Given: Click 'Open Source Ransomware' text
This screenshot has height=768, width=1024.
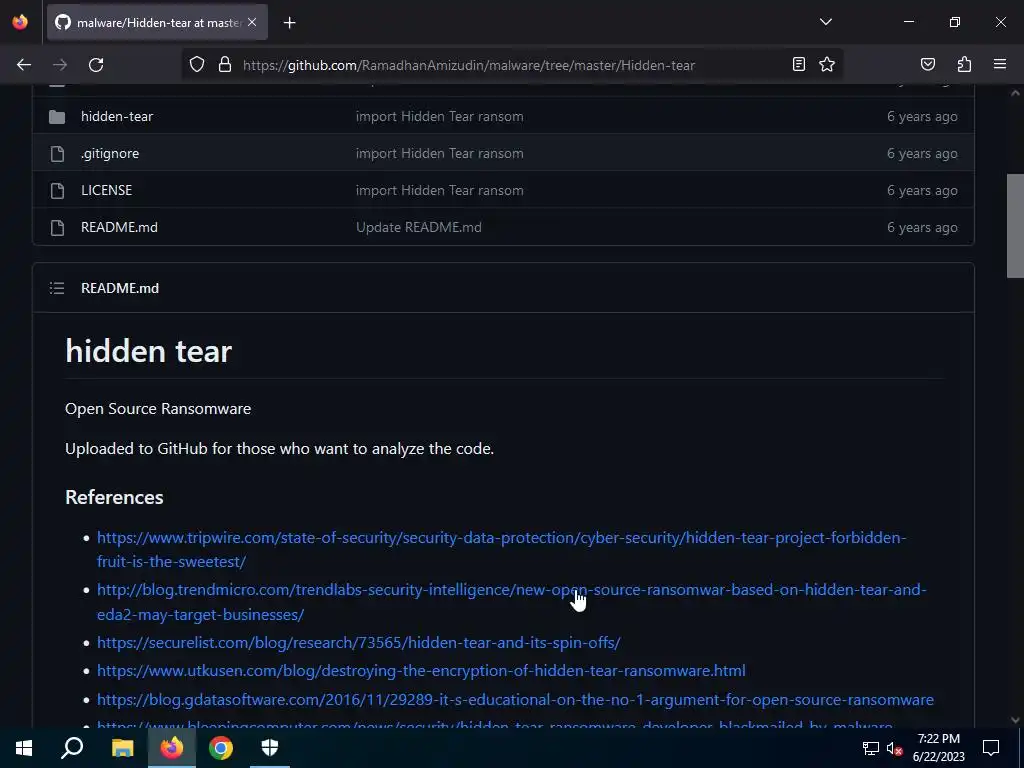Looking at the screenshot, I should coord(158,409).
